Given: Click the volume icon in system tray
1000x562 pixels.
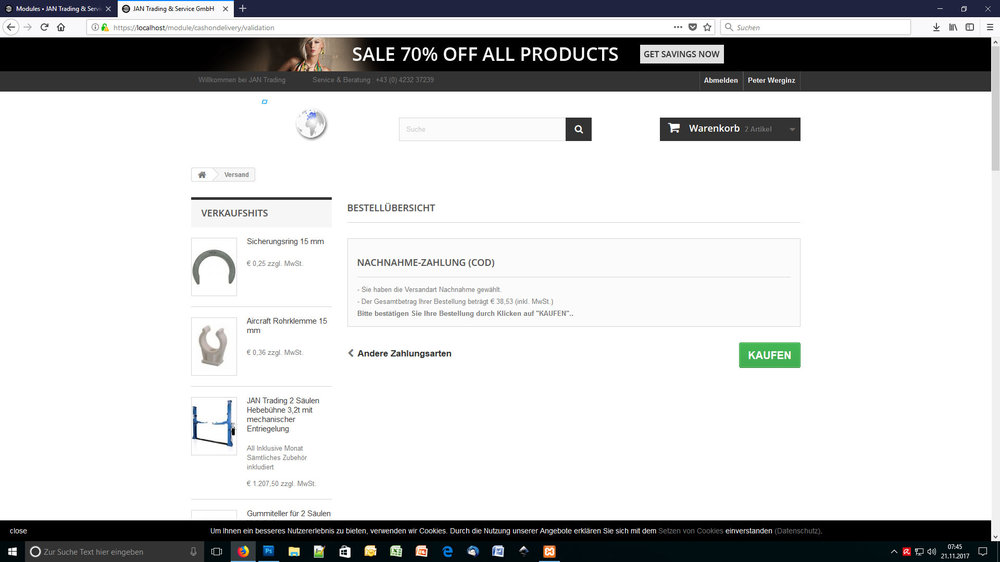Looking at the screenshot, I should click(932, 552).
